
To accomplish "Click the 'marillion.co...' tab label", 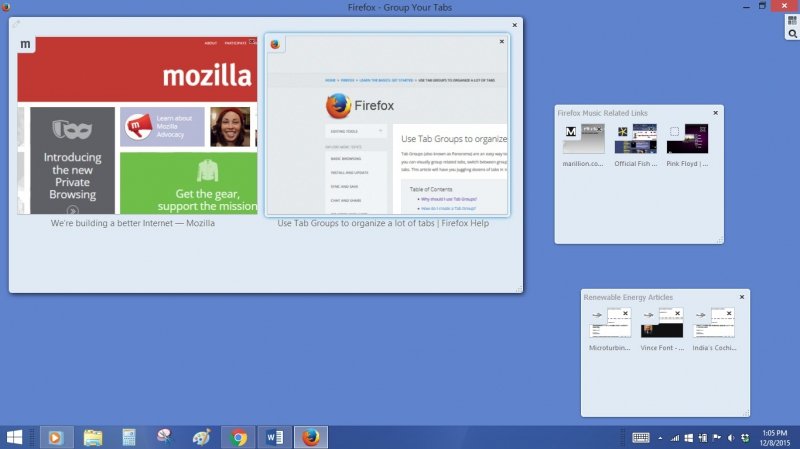I will point(583,164).
